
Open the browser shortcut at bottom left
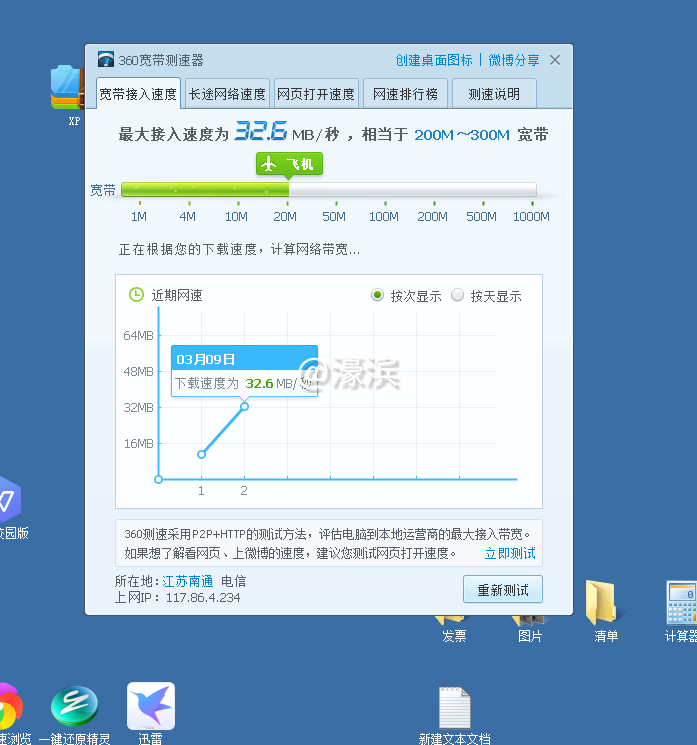click(x=10, y=707)
